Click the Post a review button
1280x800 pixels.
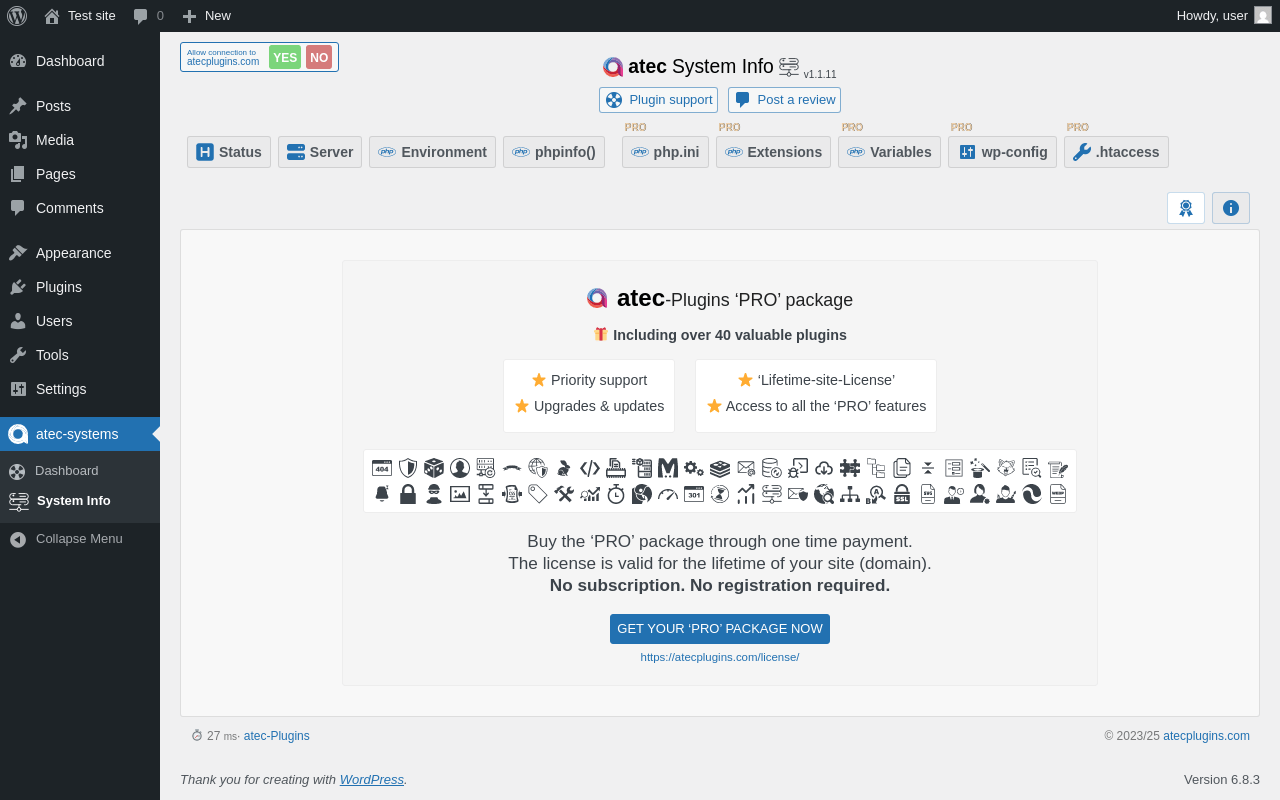(784, 100)
